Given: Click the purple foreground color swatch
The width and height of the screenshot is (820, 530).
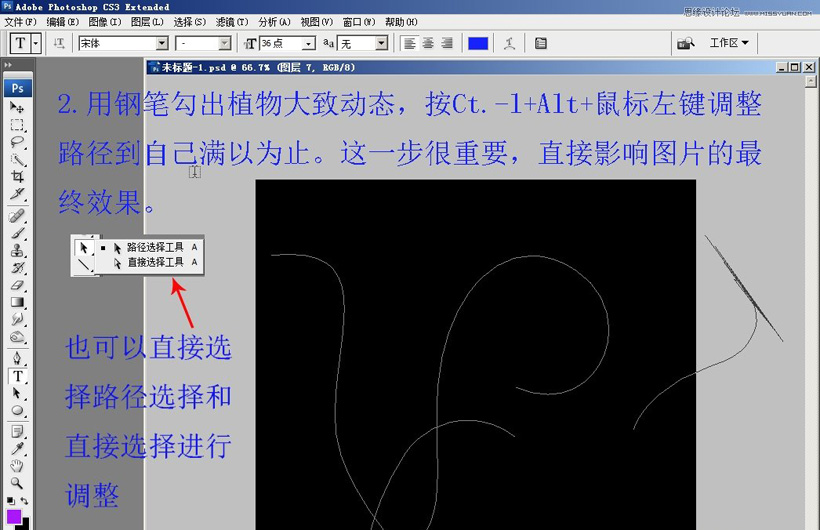Looking at the screenshot, I should pos(14,516).
